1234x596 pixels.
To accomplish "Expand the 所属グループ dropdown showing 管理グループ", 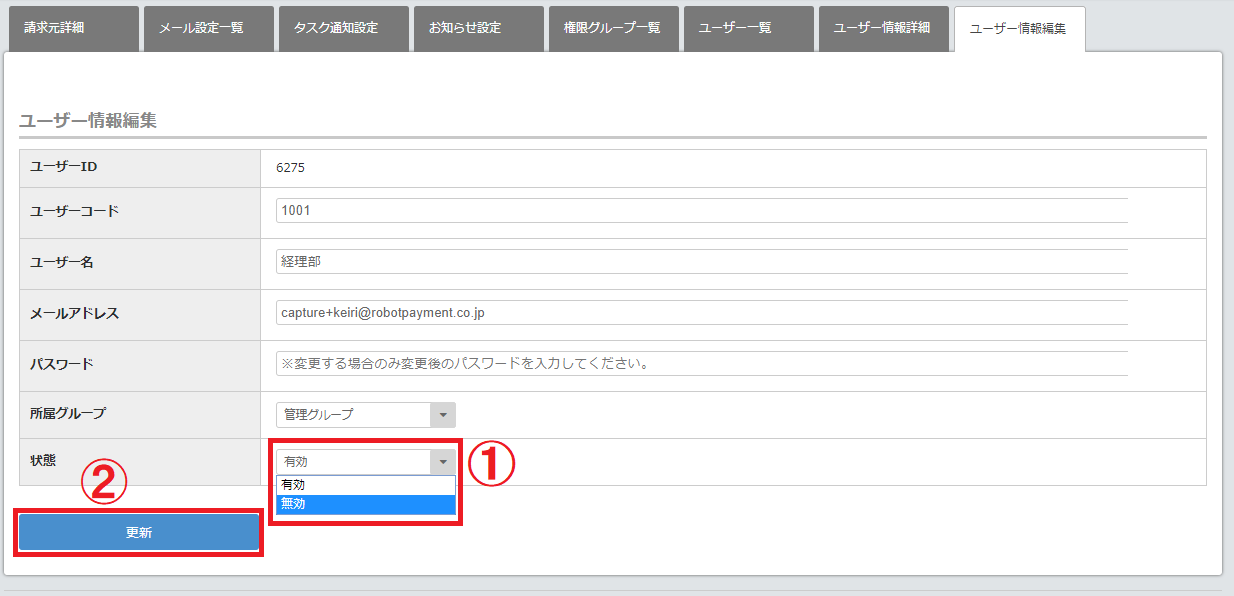I will pos(365,415).
